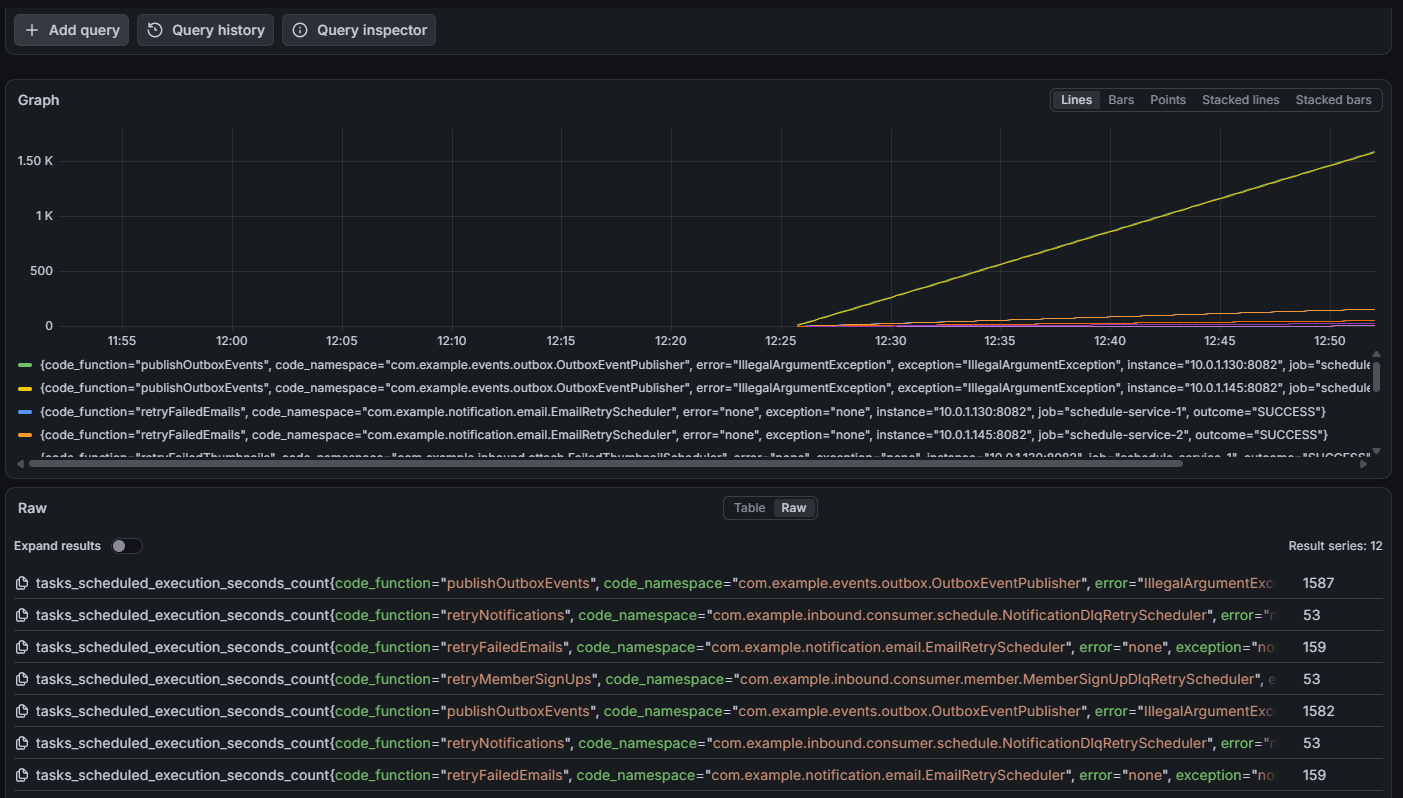The height and width of the screenshot is (798, 1403).
Task: Copy the first retryNotifications raw result
Action: point(22,615)
